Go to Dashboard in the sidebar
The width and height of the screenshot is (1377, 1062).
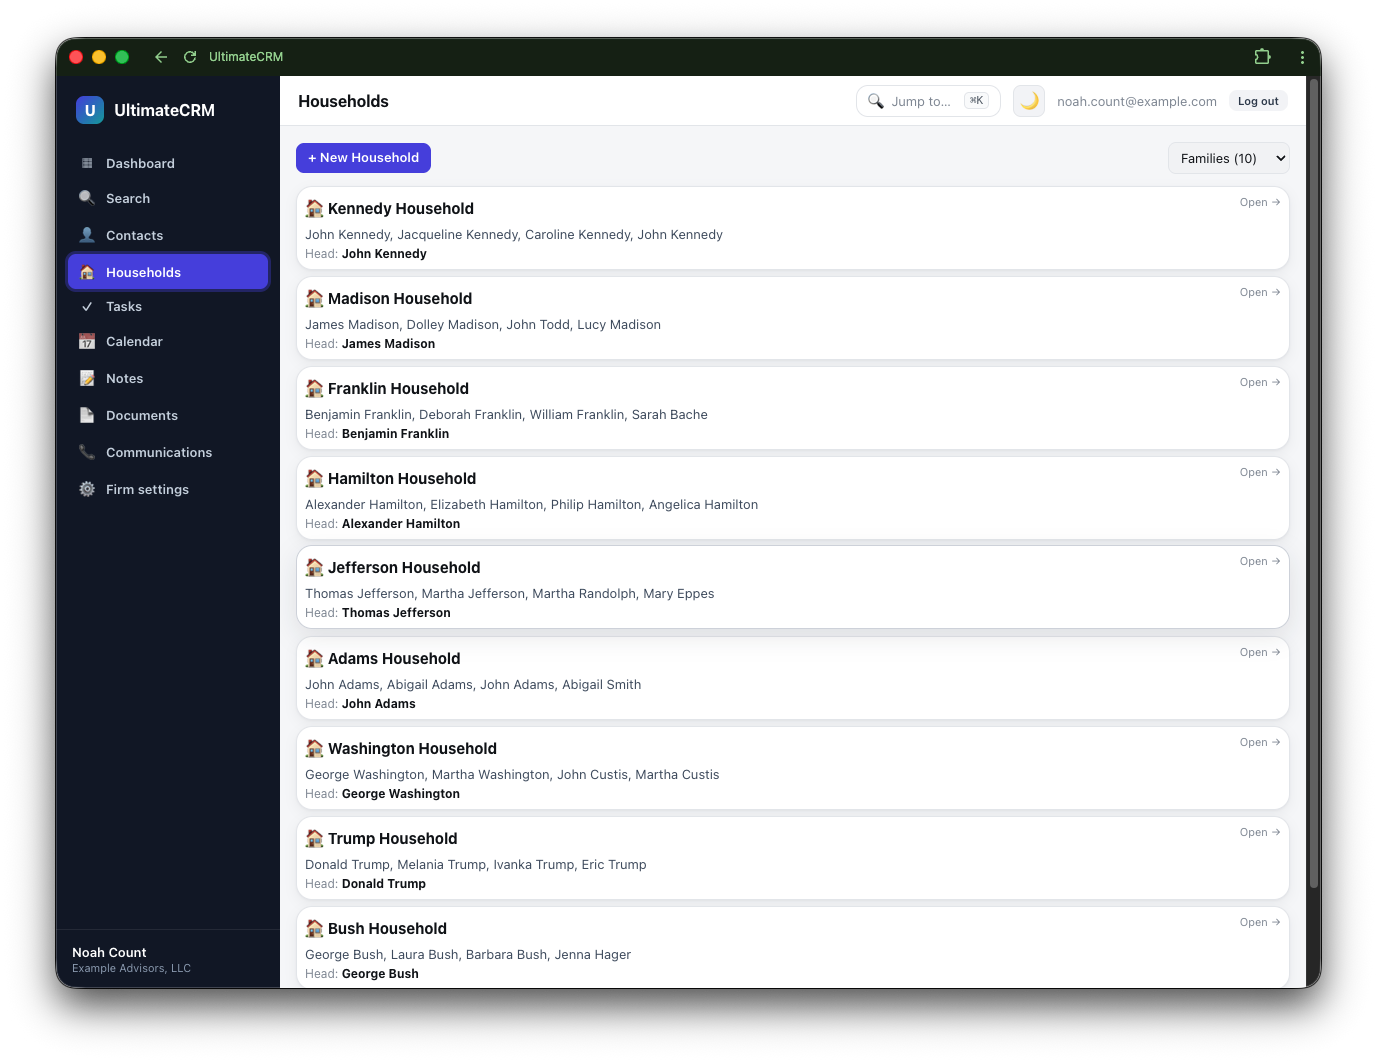168,163
